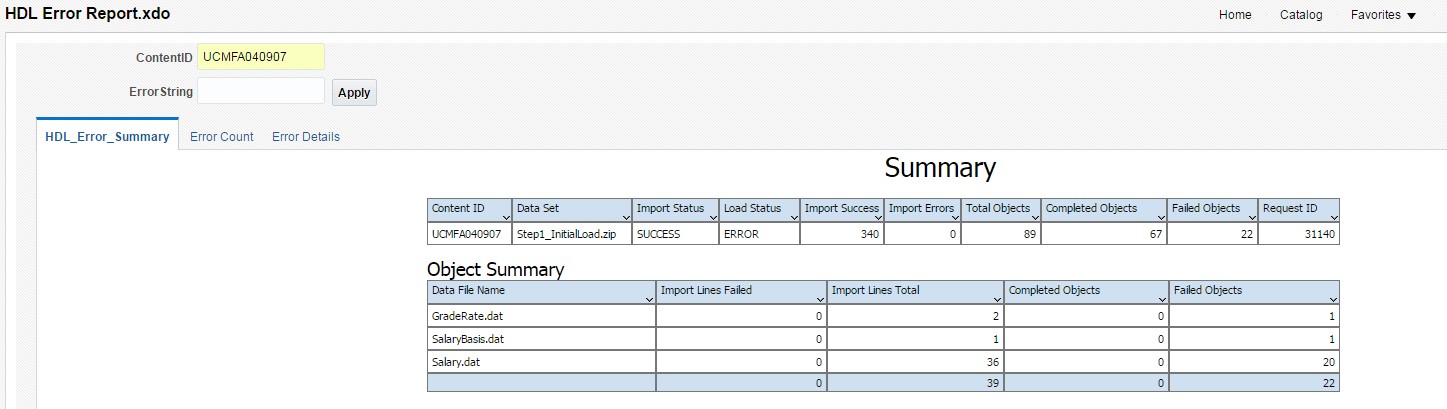1447x409 pixels.
Task: Open the Data Set column filter arrow
Action: (625, 216)
